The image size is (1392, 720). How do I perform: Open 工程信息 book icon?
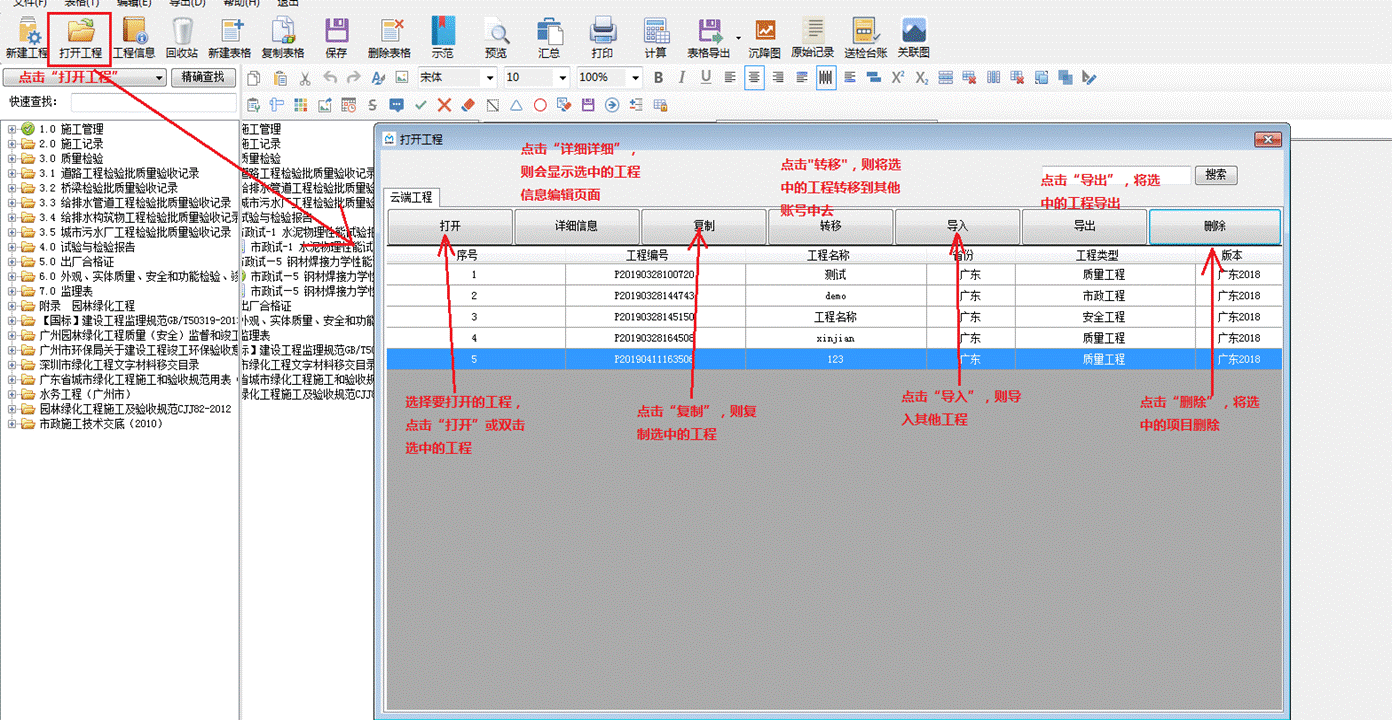(134, 32)
